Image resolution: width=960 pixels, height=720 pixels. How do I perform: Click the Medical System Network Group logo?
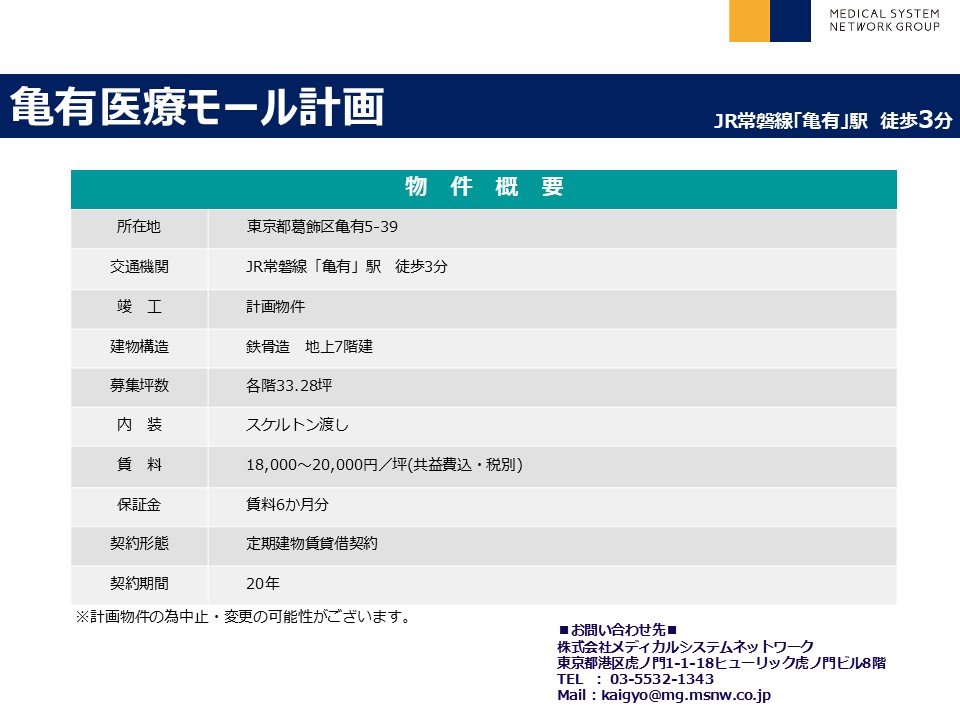[834, 21]
